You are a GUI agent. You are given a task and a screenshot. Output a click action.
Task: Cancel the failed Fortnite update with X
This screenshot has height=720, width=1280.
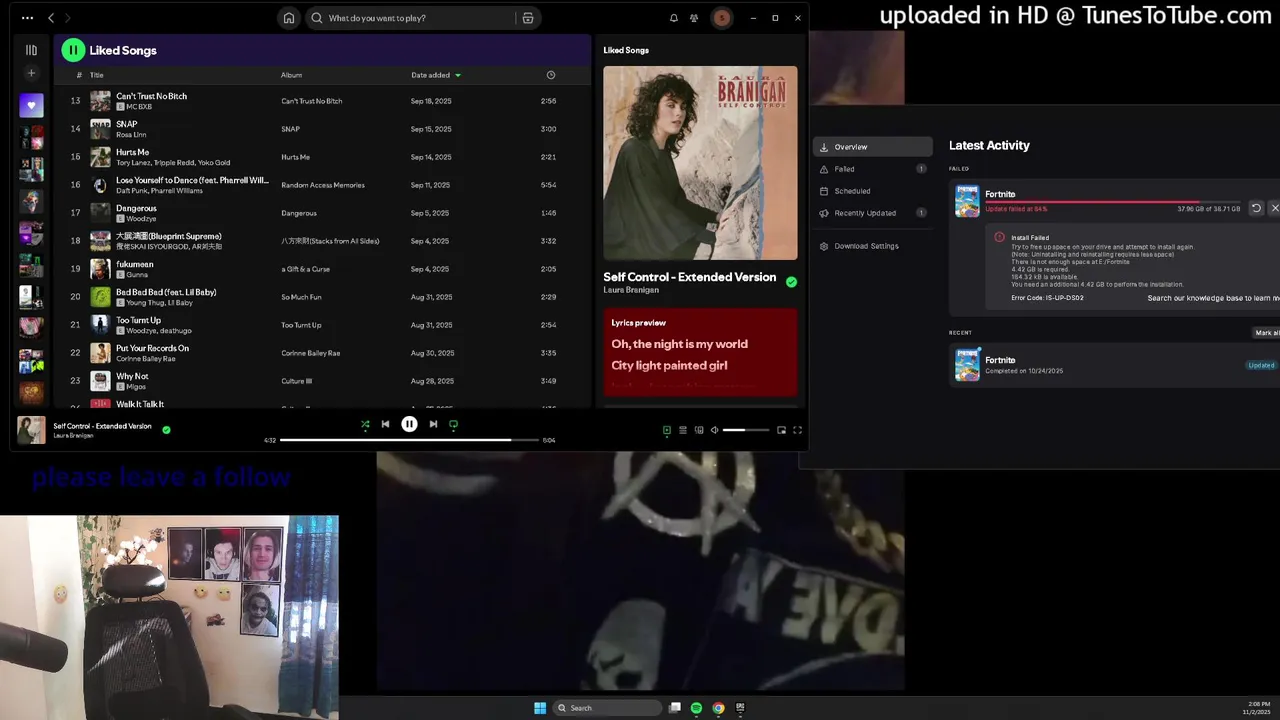(1274, 208)
